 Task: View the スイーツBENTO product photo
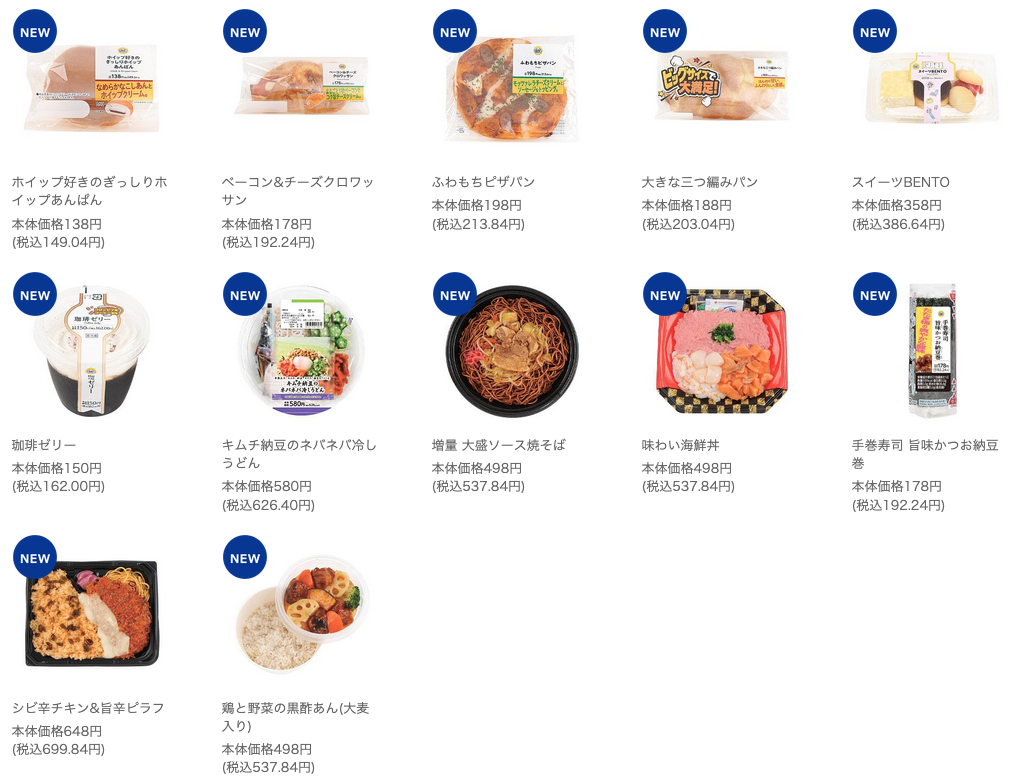click(932, 88)
